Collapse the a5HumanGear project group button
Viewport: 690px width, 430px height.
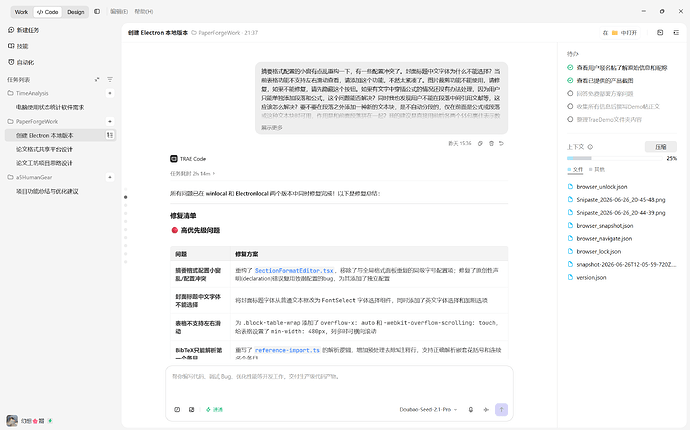[110, 177]
